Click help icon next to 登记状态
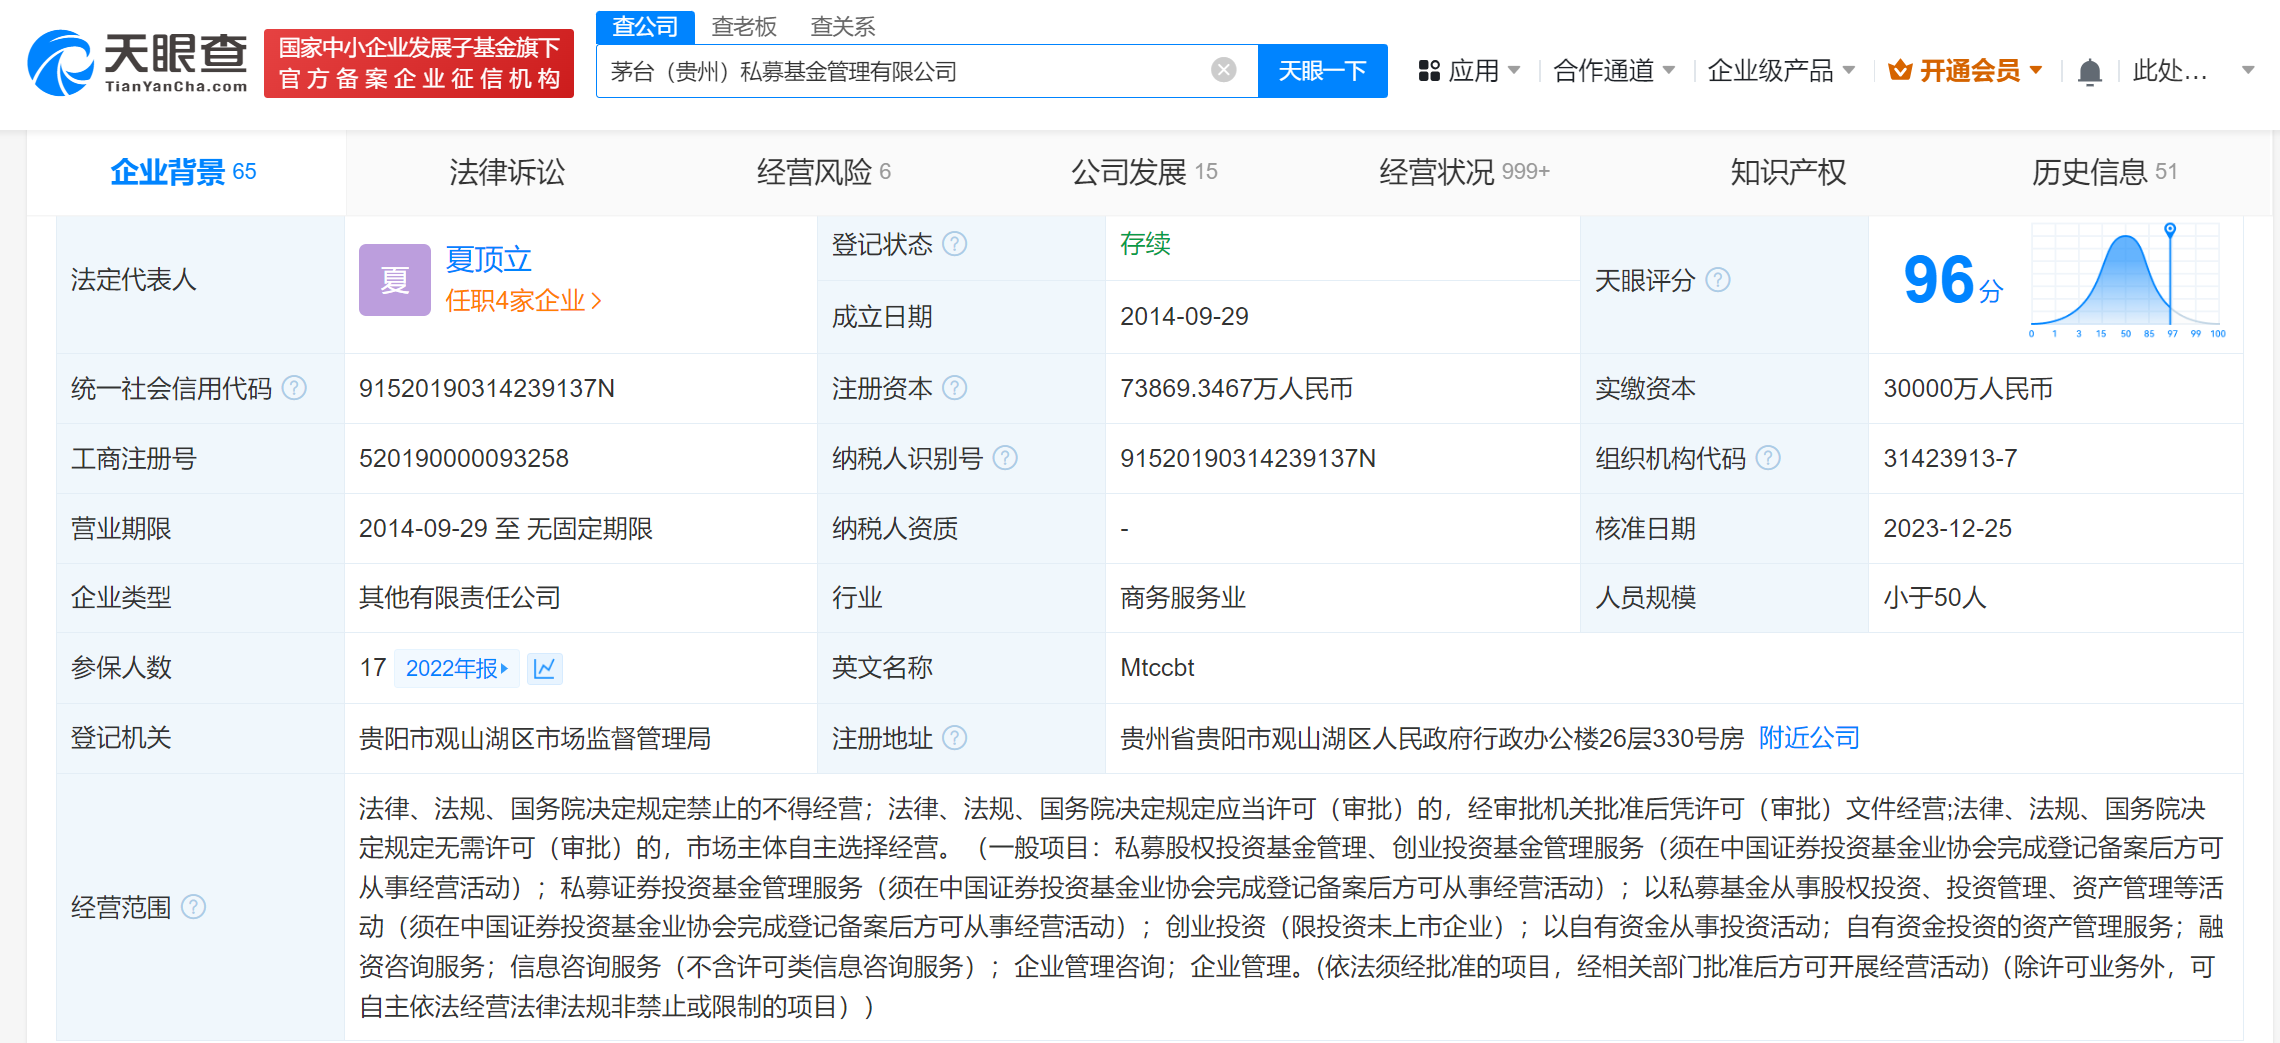Screen dimensions: 2280x1043 pyautogui.click(x=955, y=244)
